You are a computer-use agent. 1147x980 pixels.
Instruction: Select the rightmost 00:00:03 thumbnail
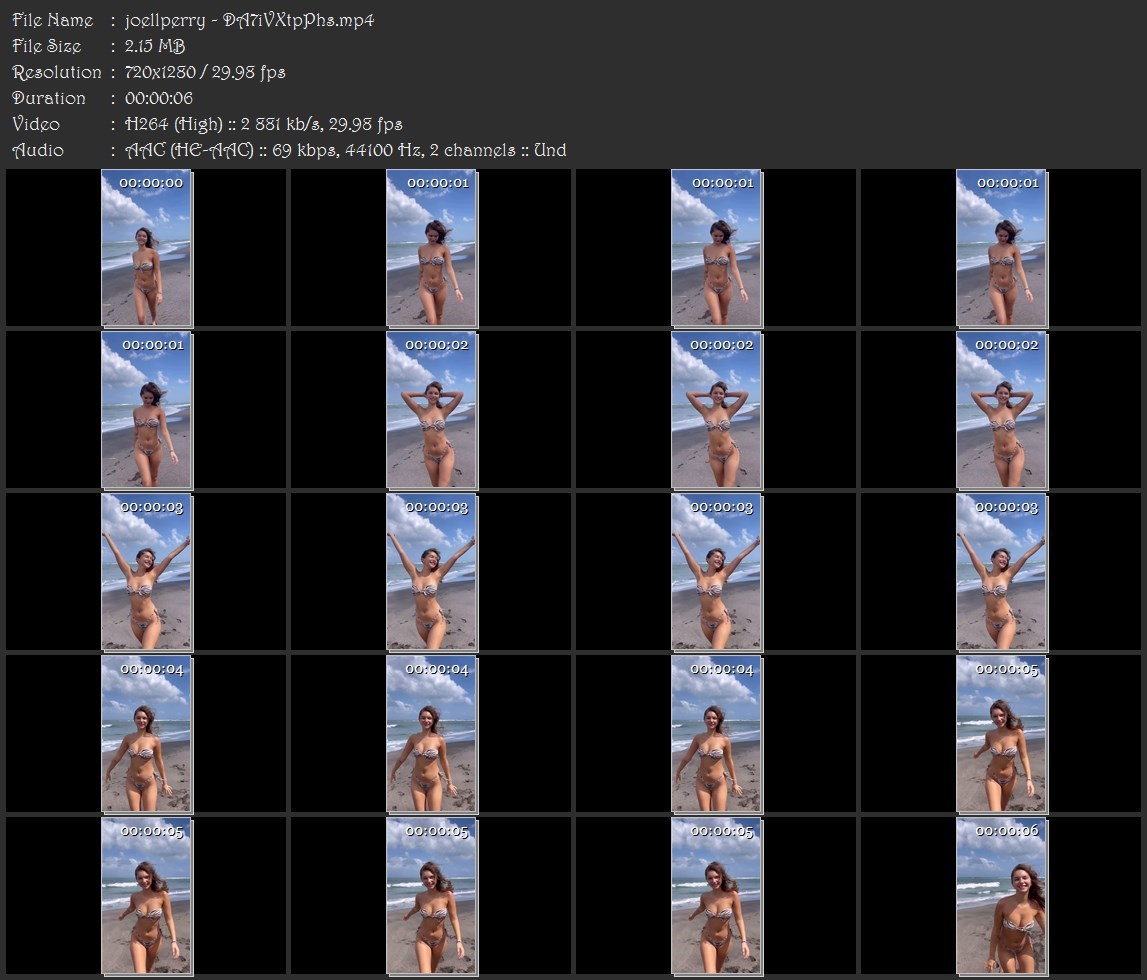tap(1002, 572)
